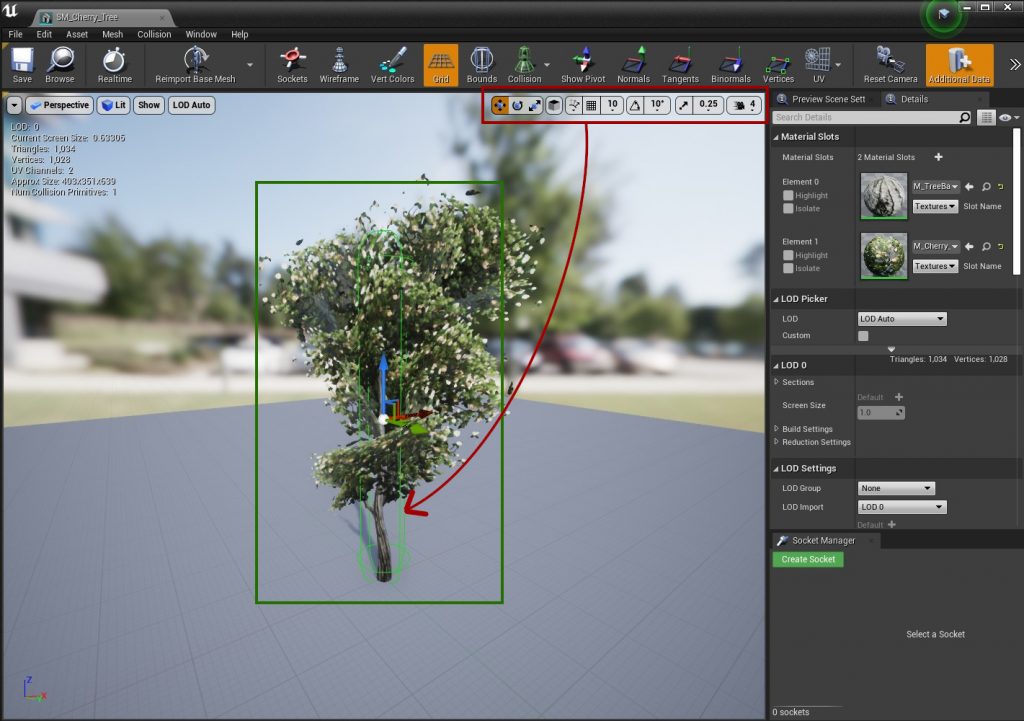Reset Camera to frame the mesh
Viewport: 1024px width, 721px height.
click(x=890, y=65)
